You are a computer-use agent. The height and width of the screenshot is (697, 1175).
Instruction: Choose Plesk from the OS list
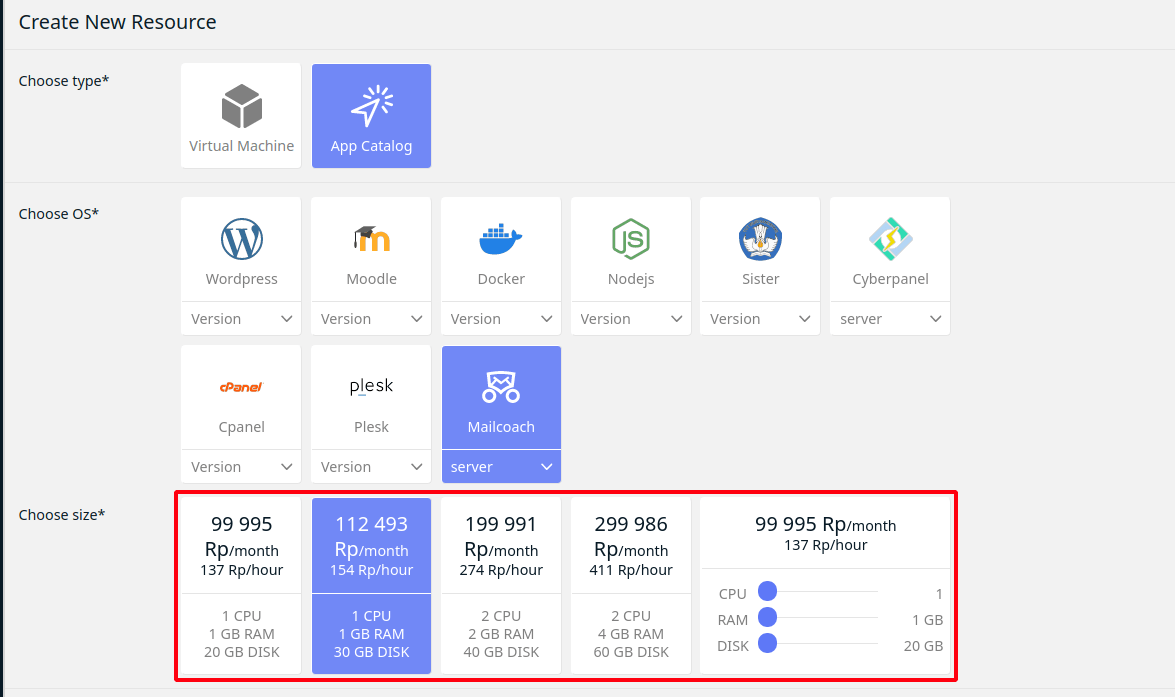pyautogui.click(x=371, y=396)
